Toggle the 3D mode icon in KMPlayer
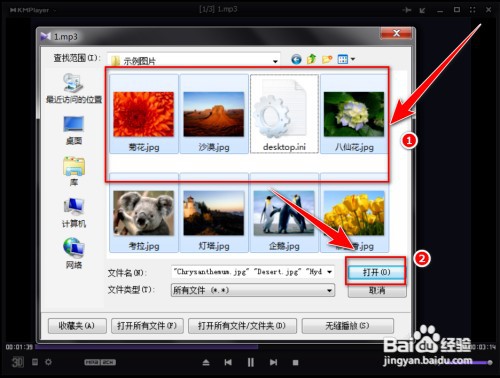 pyautogui.click(x=17, y=362)
